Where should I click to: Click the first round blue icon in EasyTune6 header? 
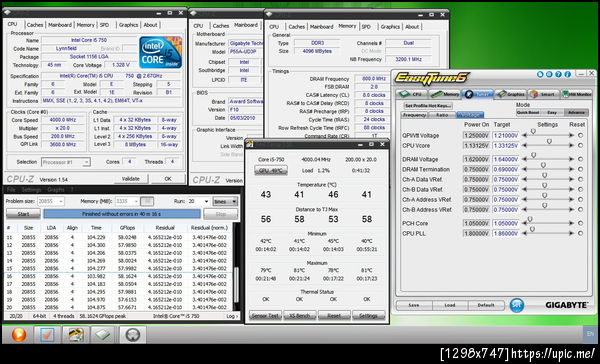[x=540, y=74]
